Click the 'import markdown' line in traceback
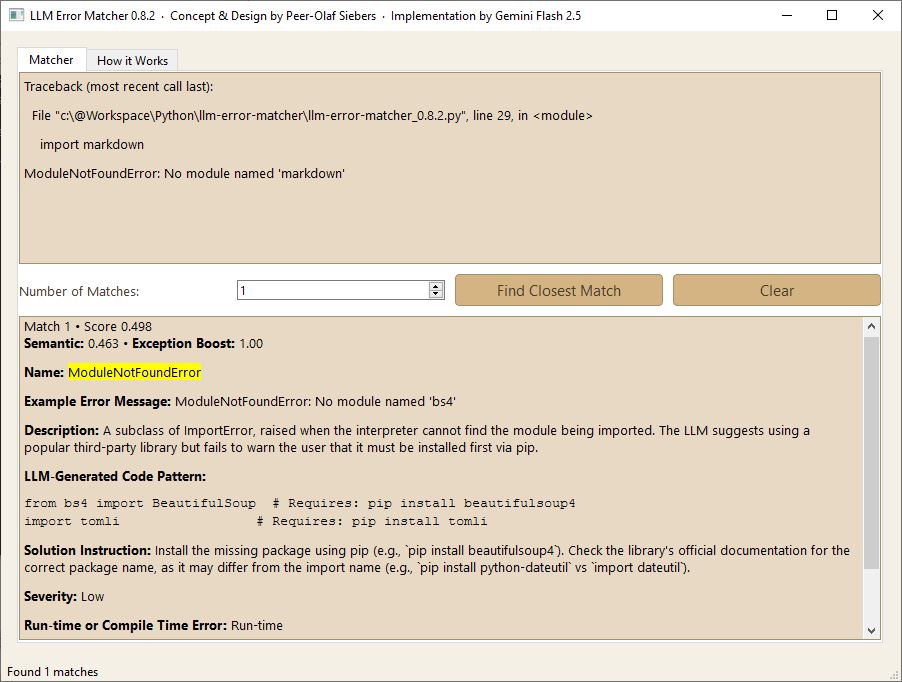Image resolution: width=902 pixels, height=682 pixels. (x=92, y=144)
